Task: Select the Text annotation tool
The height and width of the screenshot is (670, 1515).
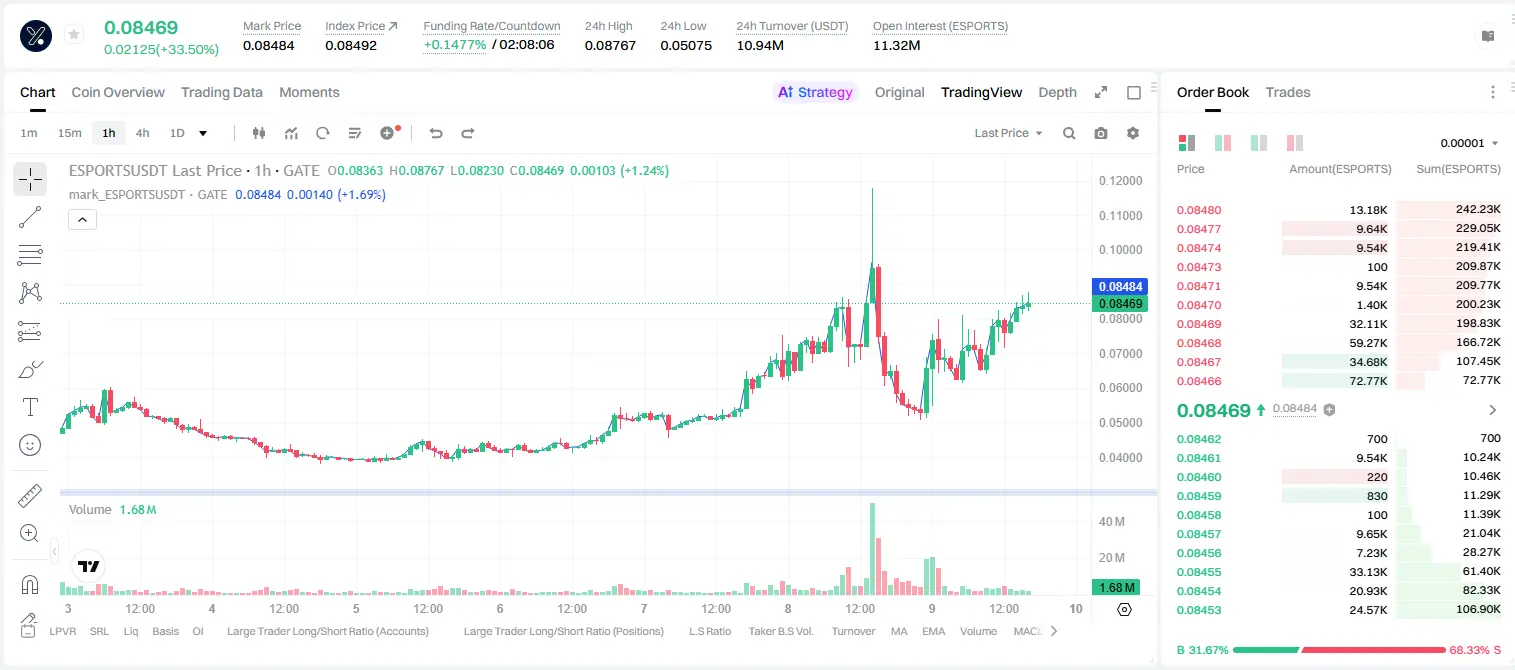Action: point(30,407)
